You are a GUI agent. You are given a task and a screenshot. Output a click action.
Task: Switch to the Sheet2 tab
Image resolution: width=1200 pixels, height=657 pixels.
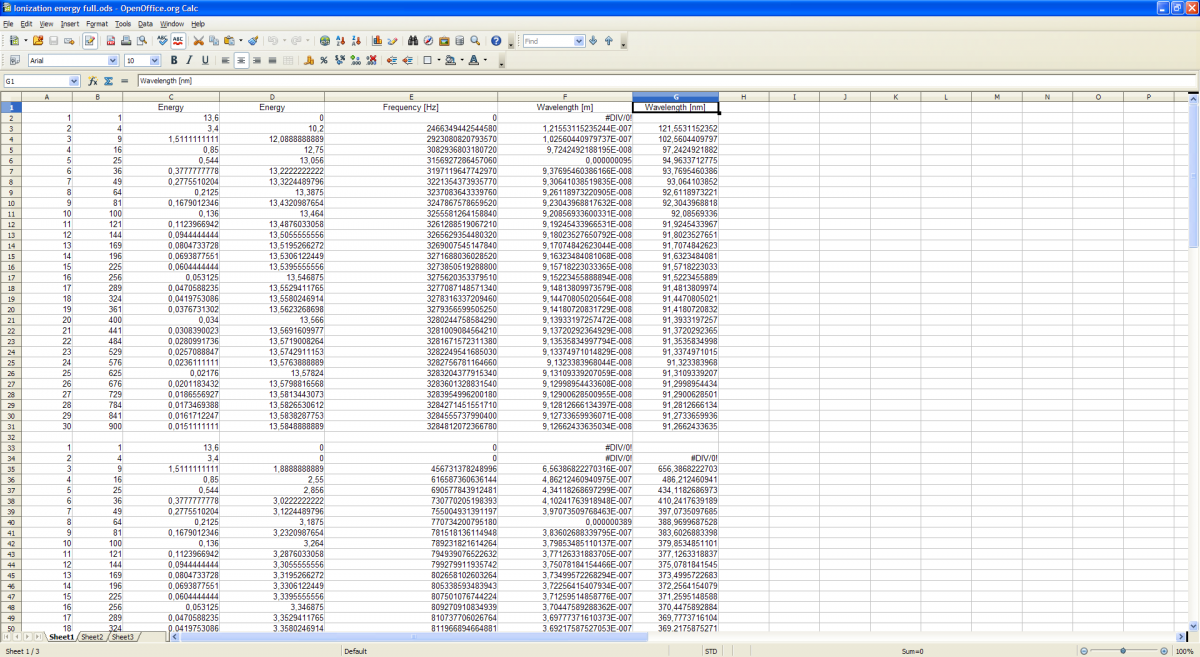(x=92, y=637)
